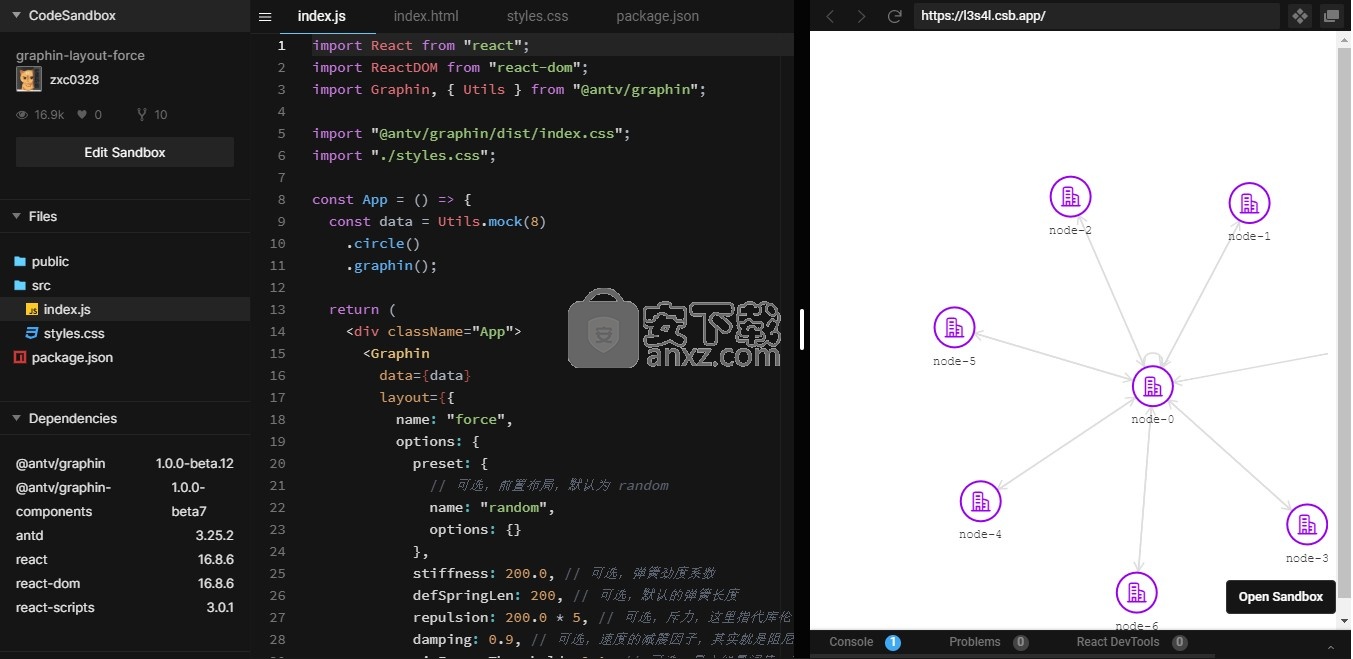This screenshot has height=659, width=1353.
Task: Switch to the package.json tab
Action: click(657, 16)
